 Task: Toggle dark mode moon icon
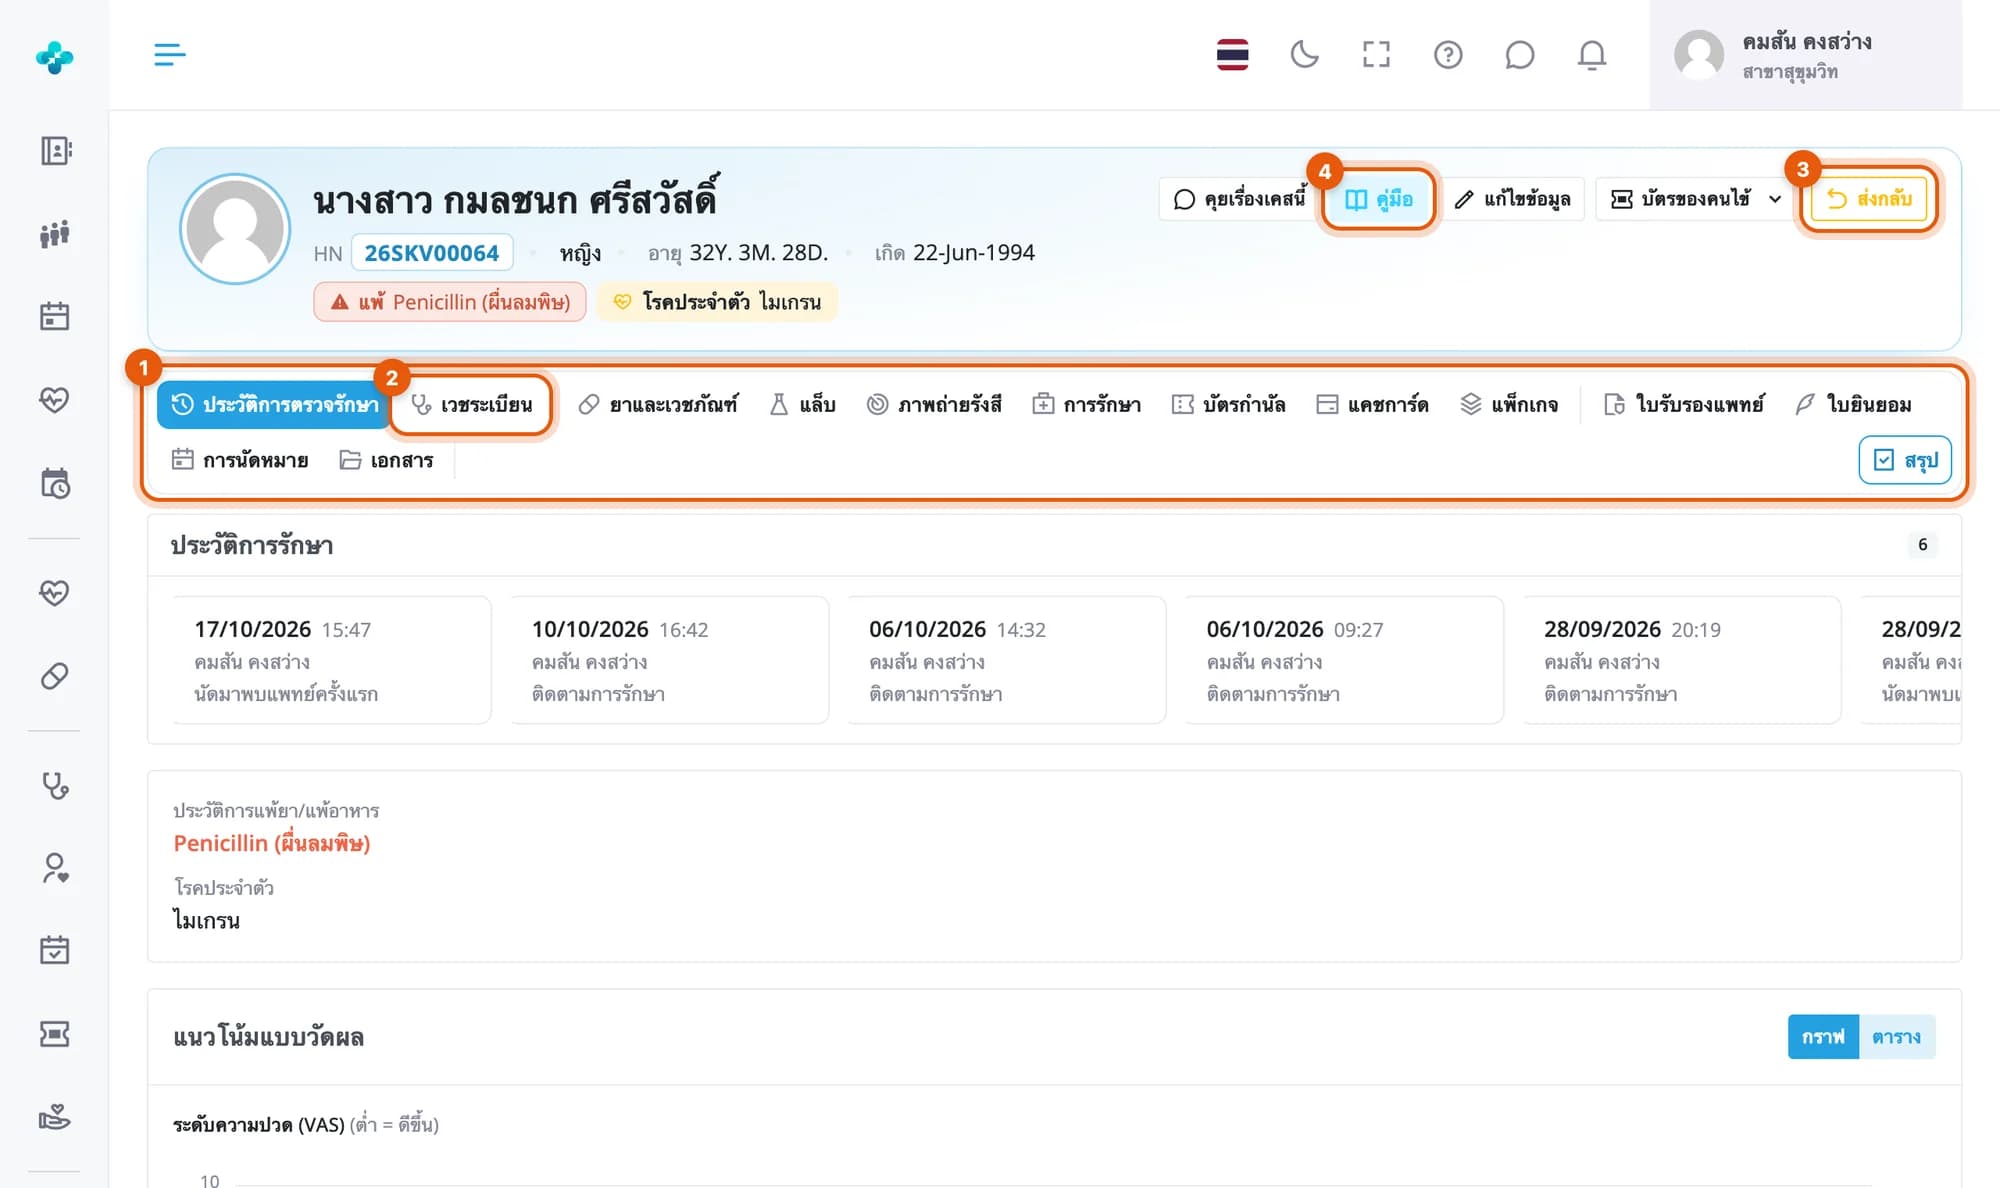1304,55
